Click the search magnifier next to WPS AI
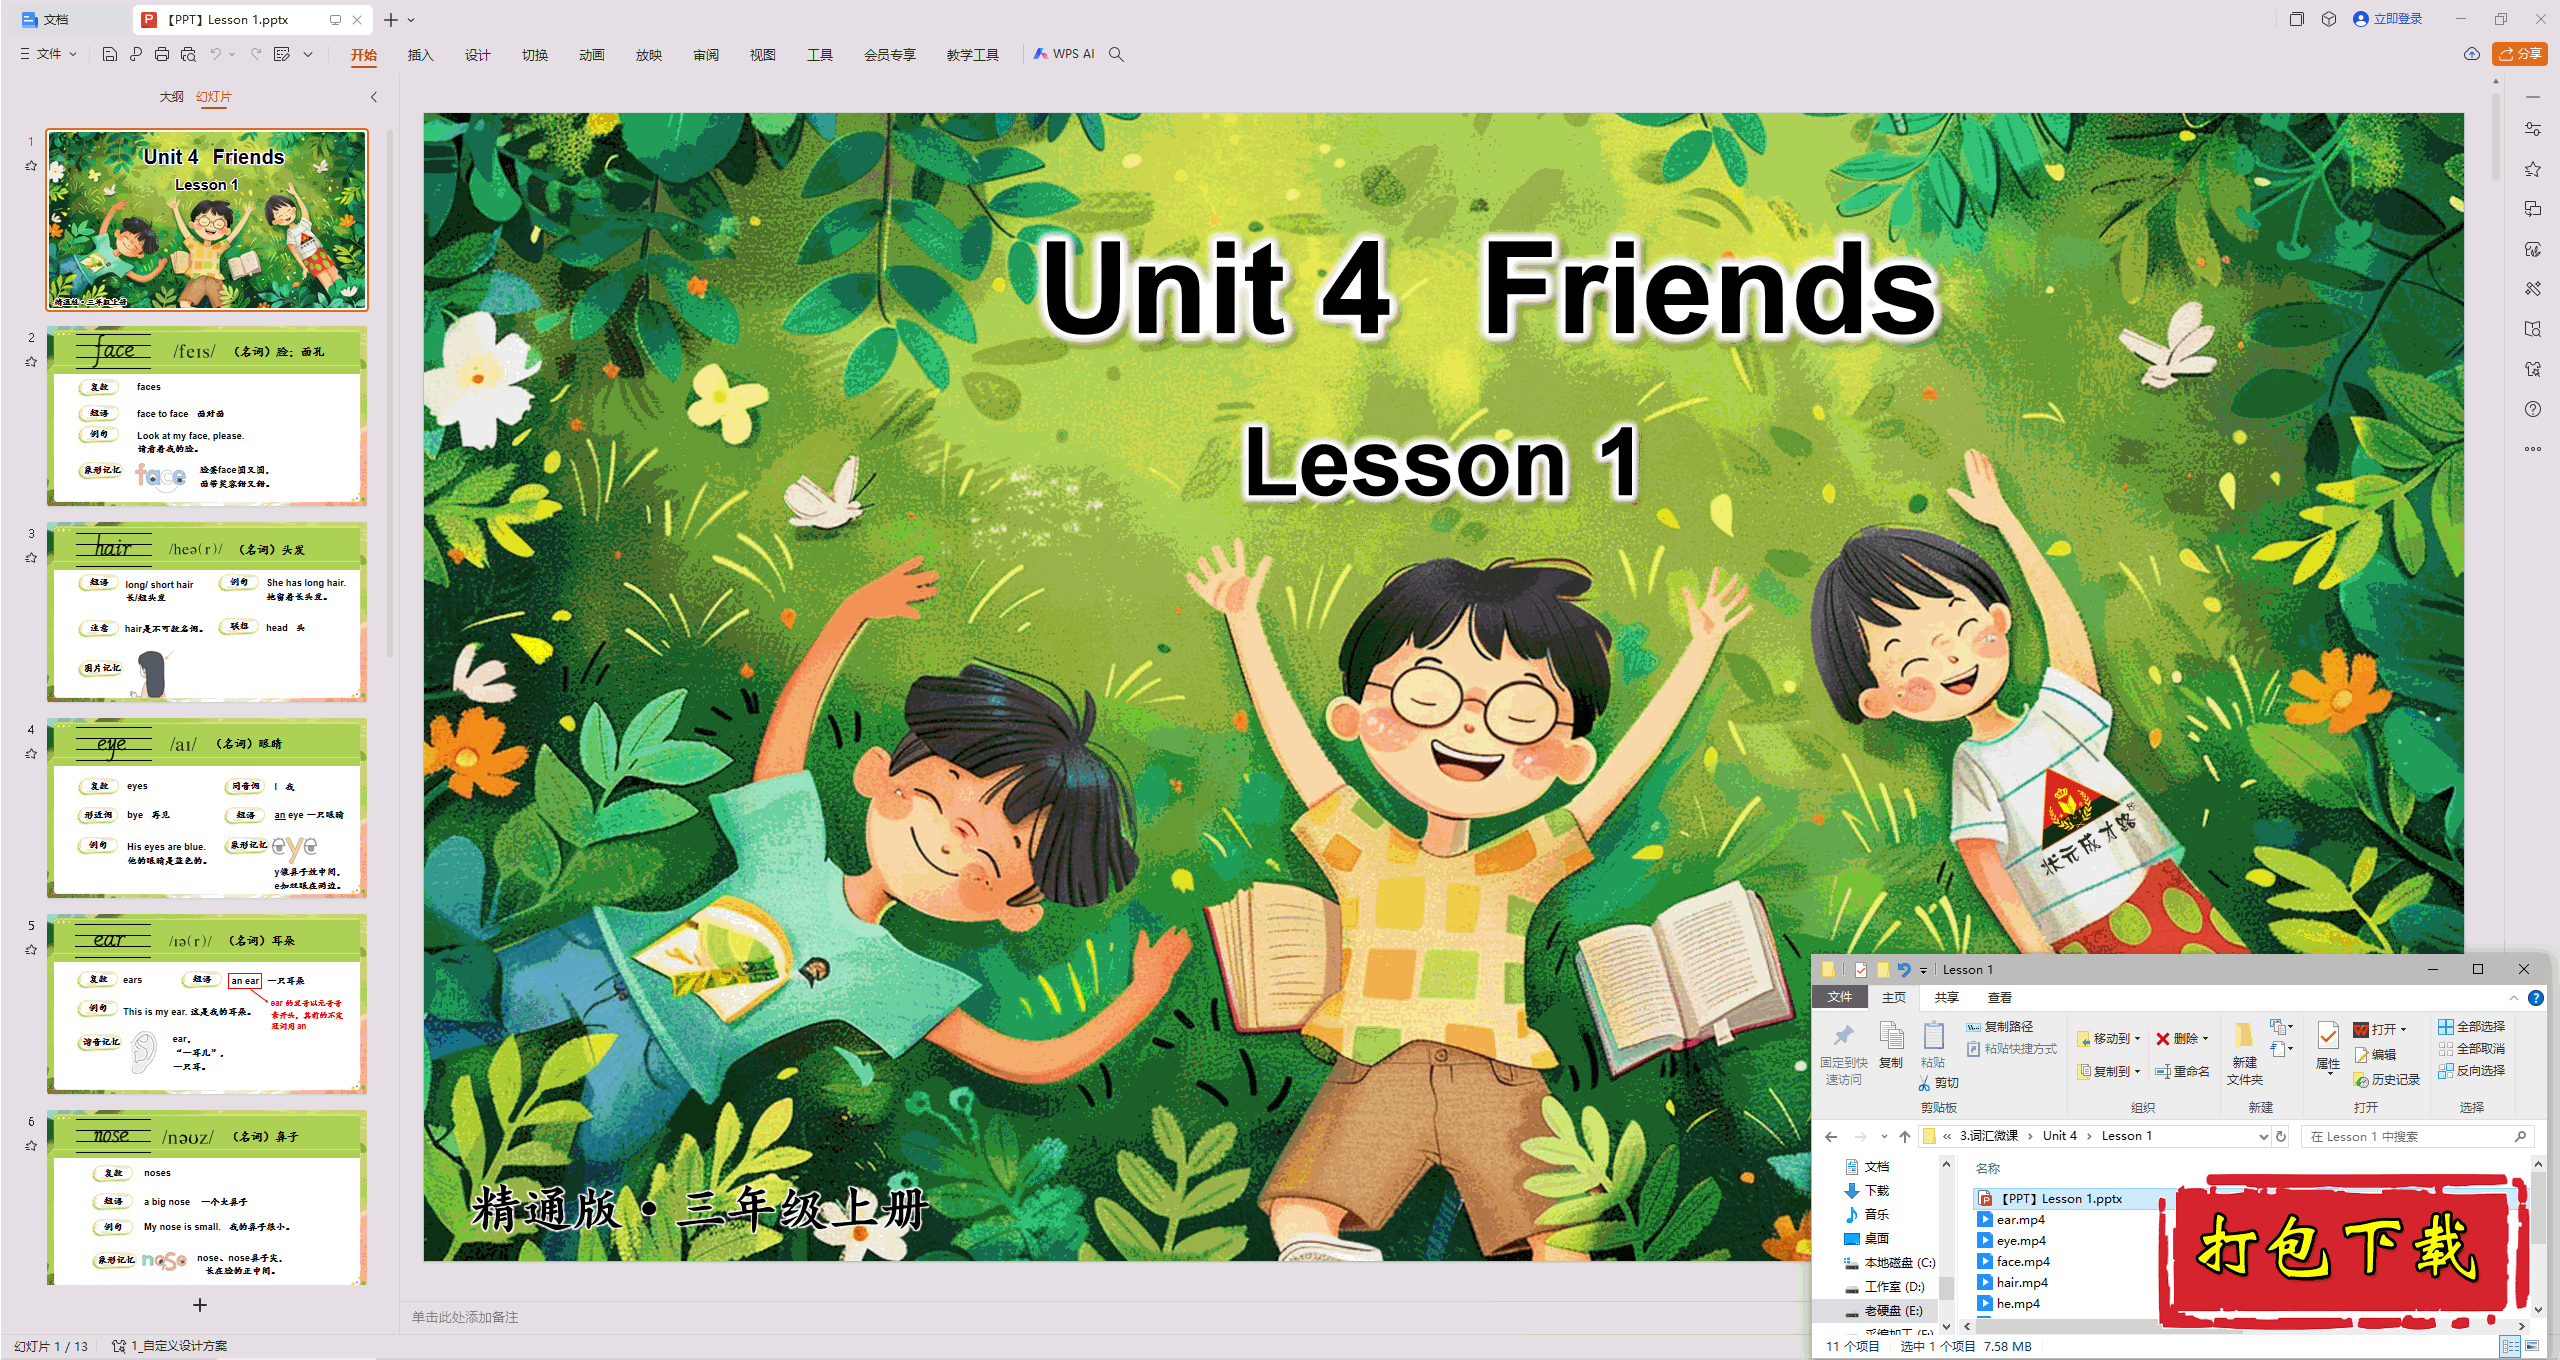 [1117, 54]
